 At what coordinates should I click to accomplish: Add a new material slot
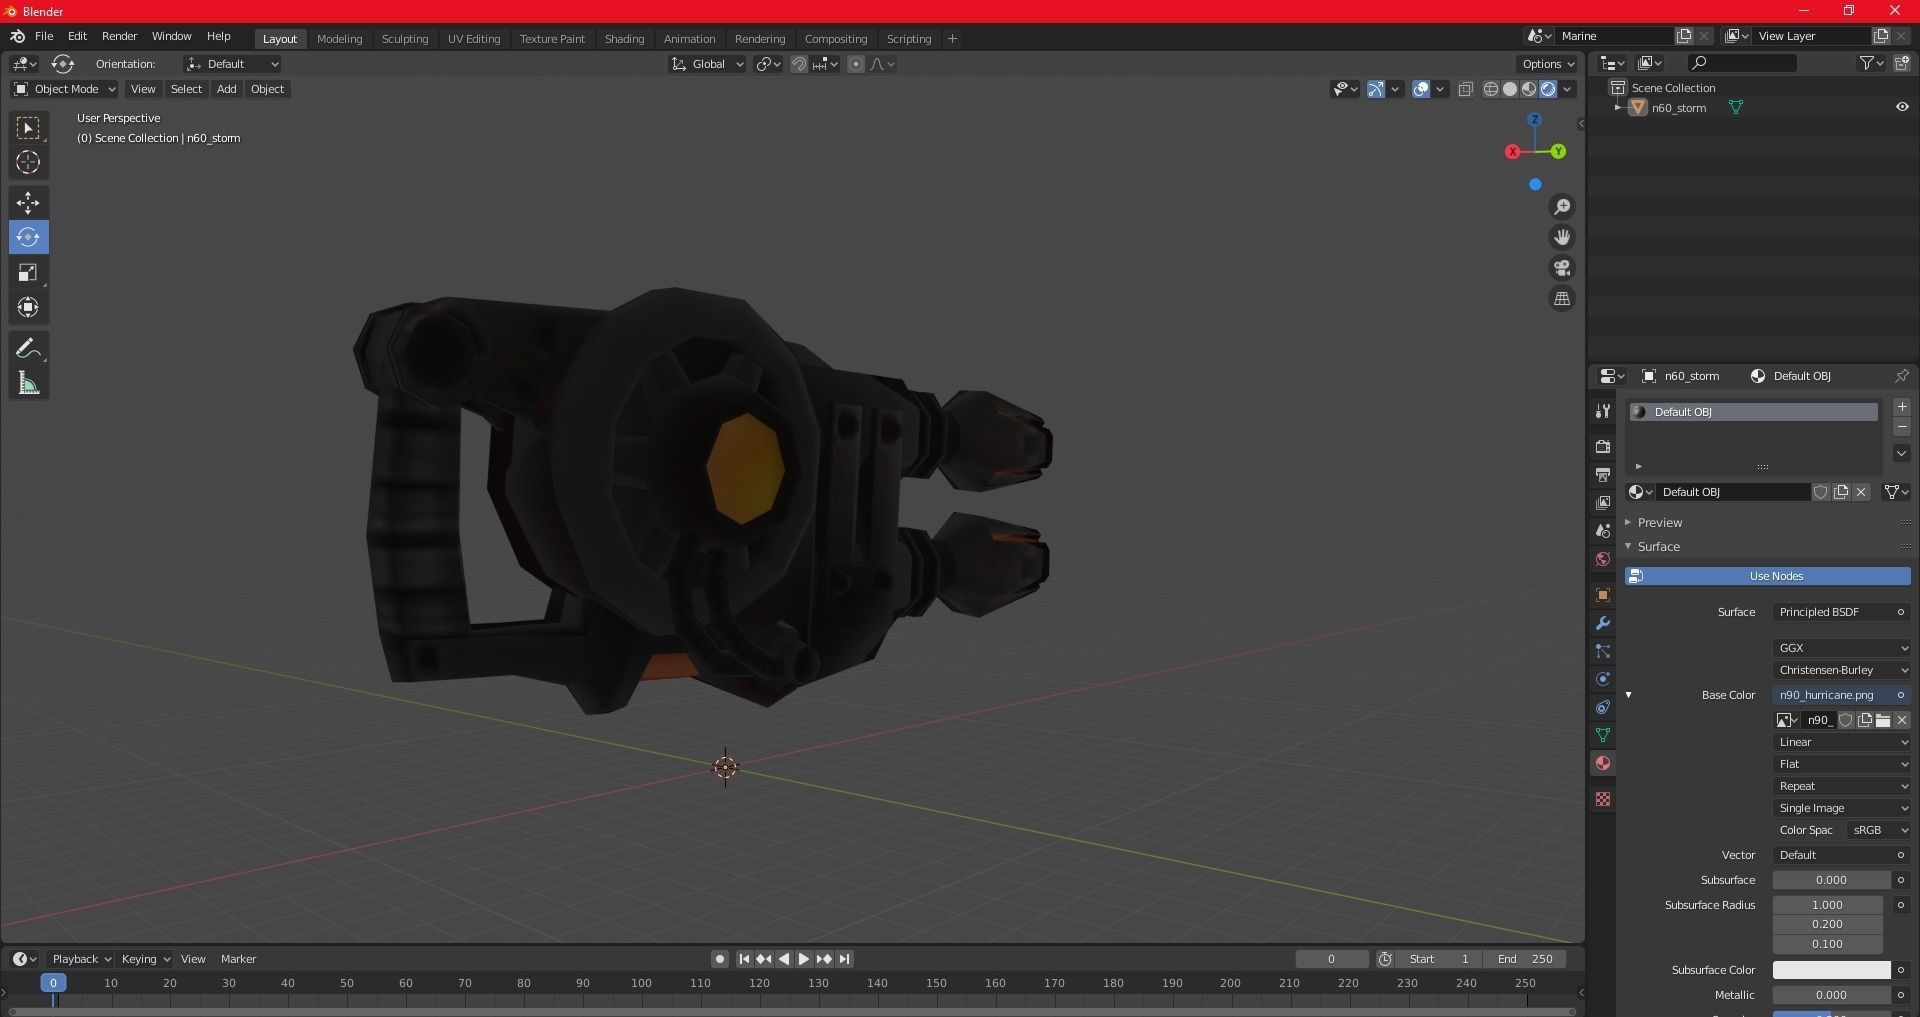coord(1902,407)
